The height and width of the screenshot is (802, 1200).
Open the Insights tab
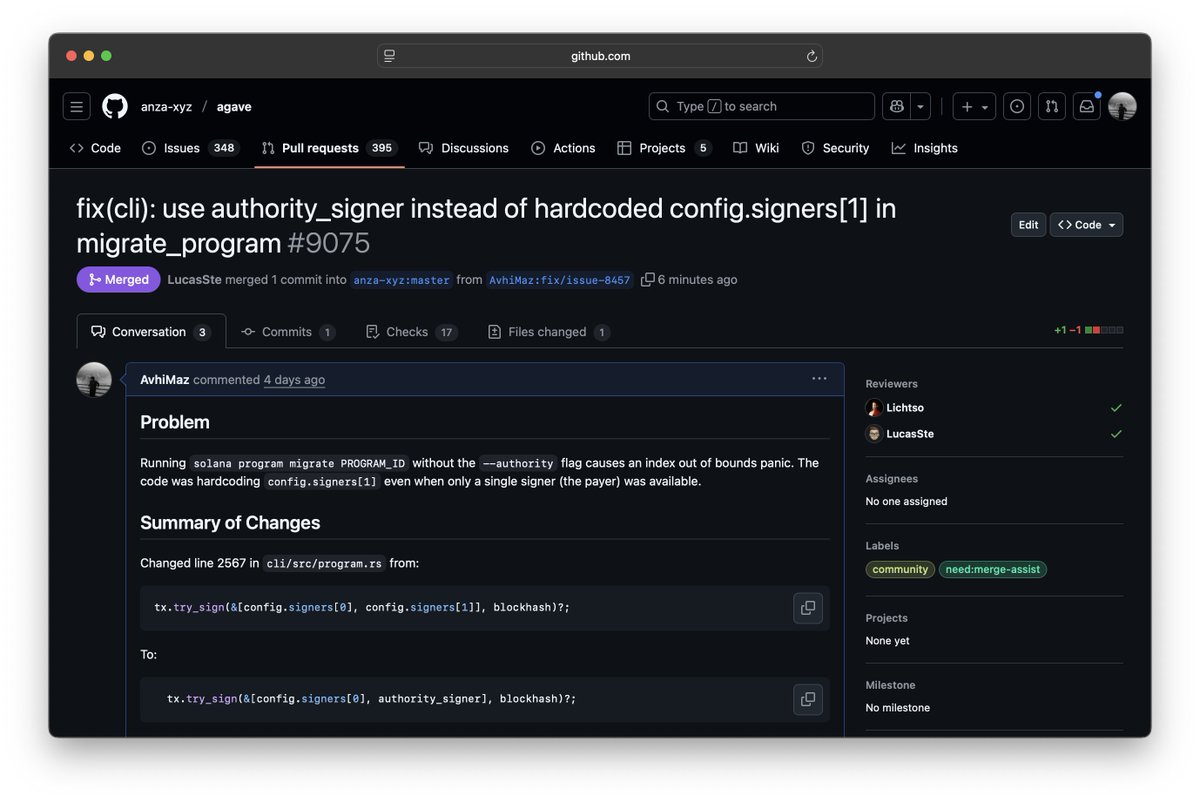925,148
